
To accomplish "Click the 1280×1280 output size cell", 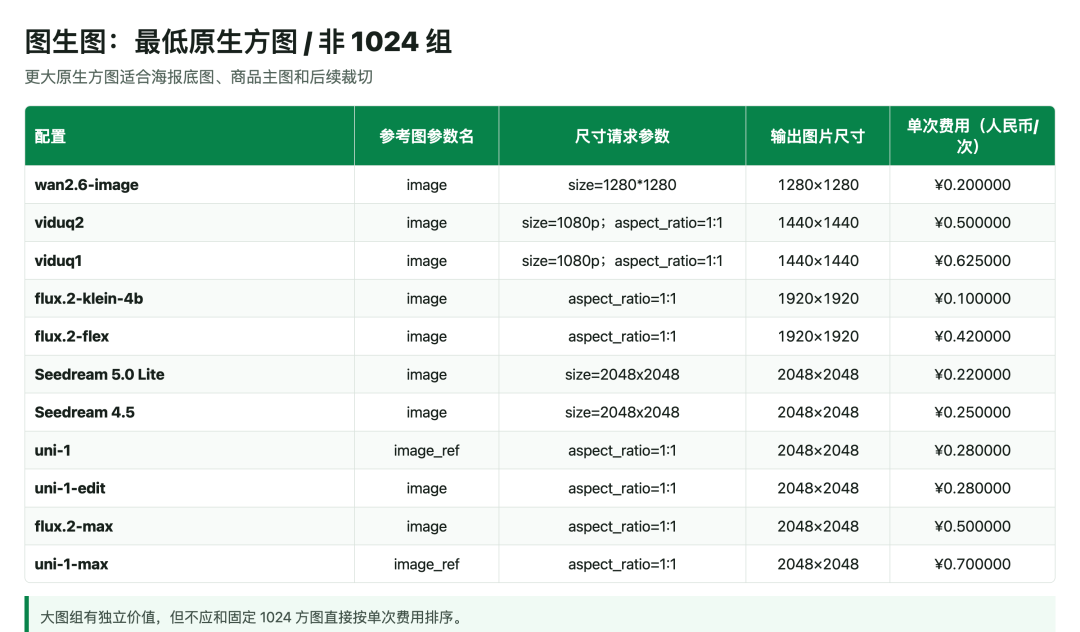I will pyautogui.click(x=818, y=185).
